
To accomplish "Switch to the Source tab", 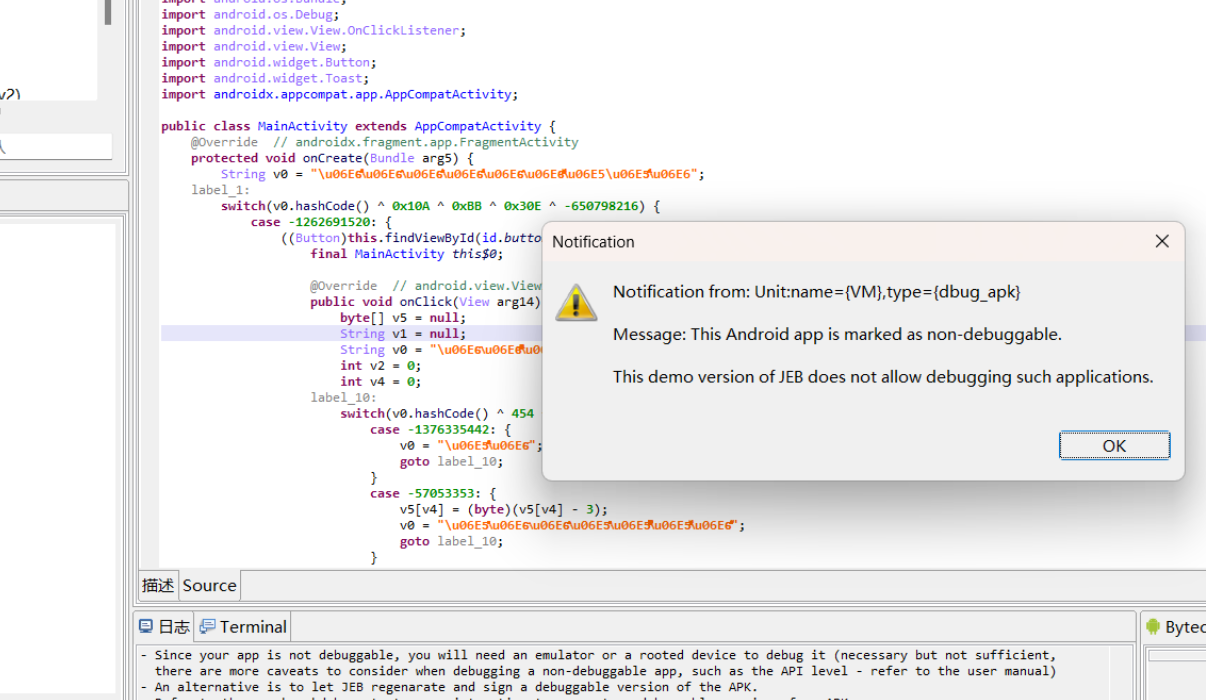I will click(209, 585).
